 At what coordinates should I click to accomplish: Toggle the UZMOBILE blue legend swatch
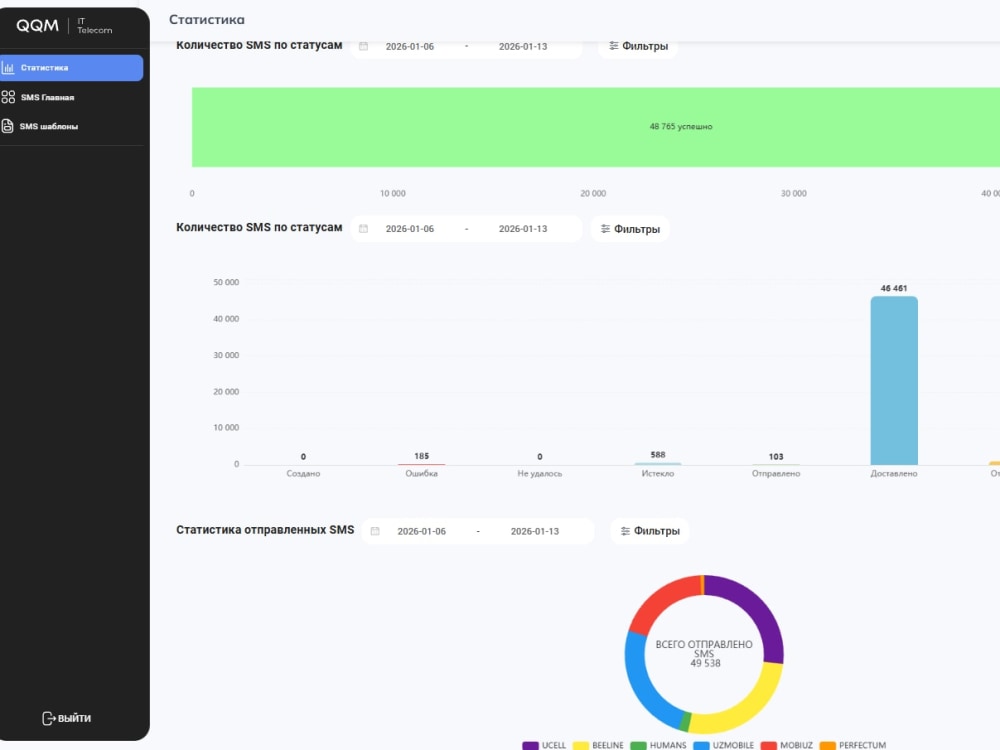click(702, 746)
